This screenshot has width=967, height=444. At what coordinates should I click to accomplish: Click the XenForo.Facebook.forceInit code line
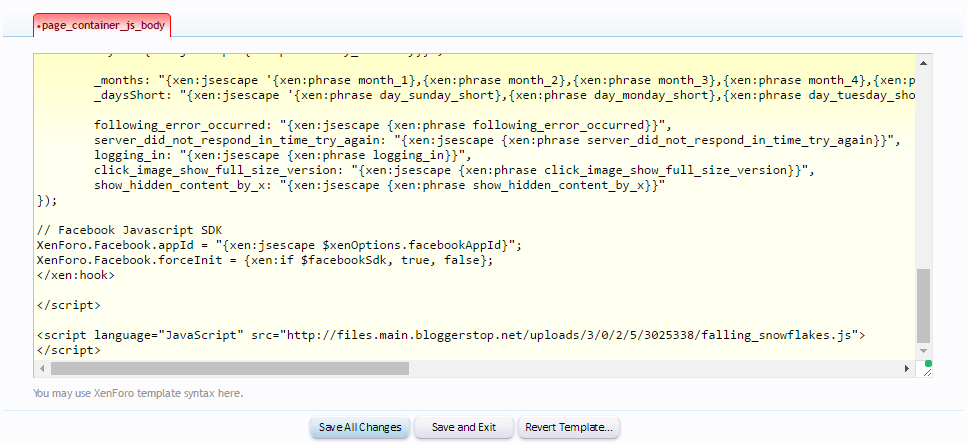[265, 260]
